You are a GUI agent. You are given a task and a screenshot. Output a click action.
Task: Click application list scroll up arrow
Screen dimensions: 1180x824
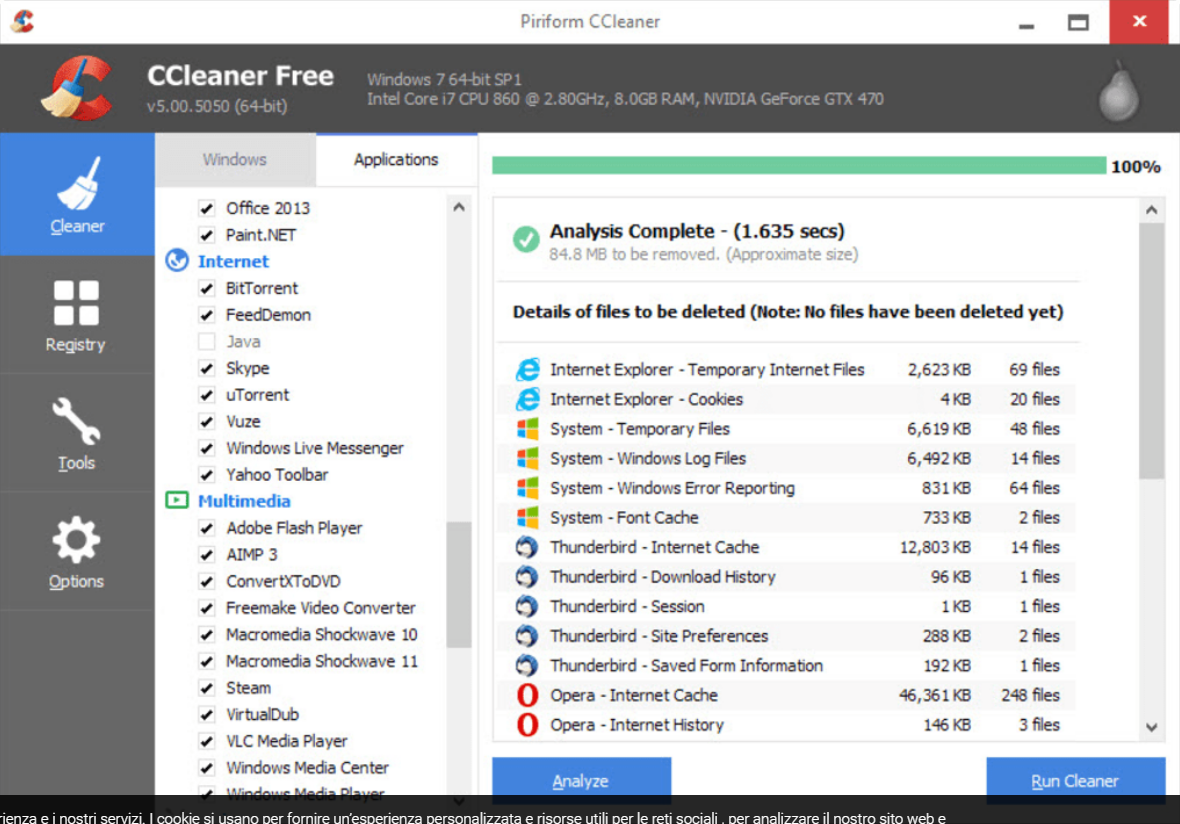[459, 207]
